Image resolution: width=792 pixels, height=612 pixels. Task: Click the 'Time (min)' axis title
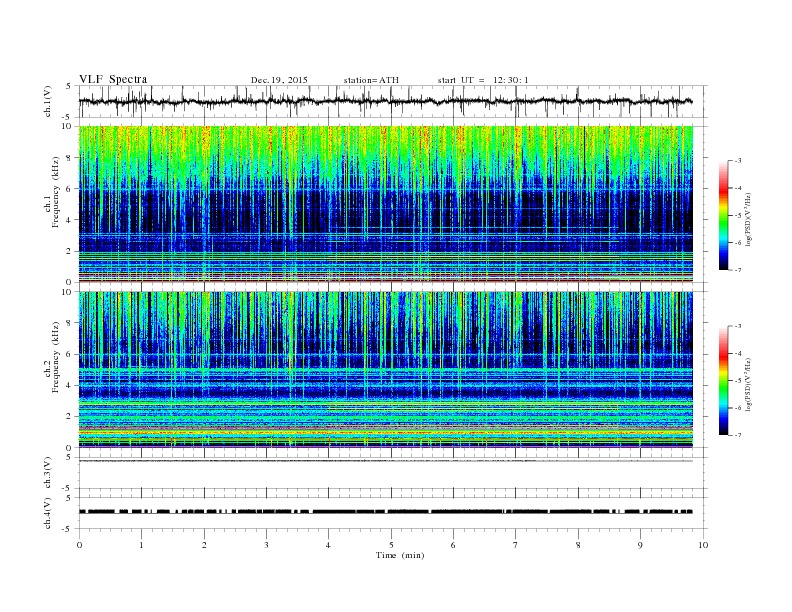click(x=400, y=555)
